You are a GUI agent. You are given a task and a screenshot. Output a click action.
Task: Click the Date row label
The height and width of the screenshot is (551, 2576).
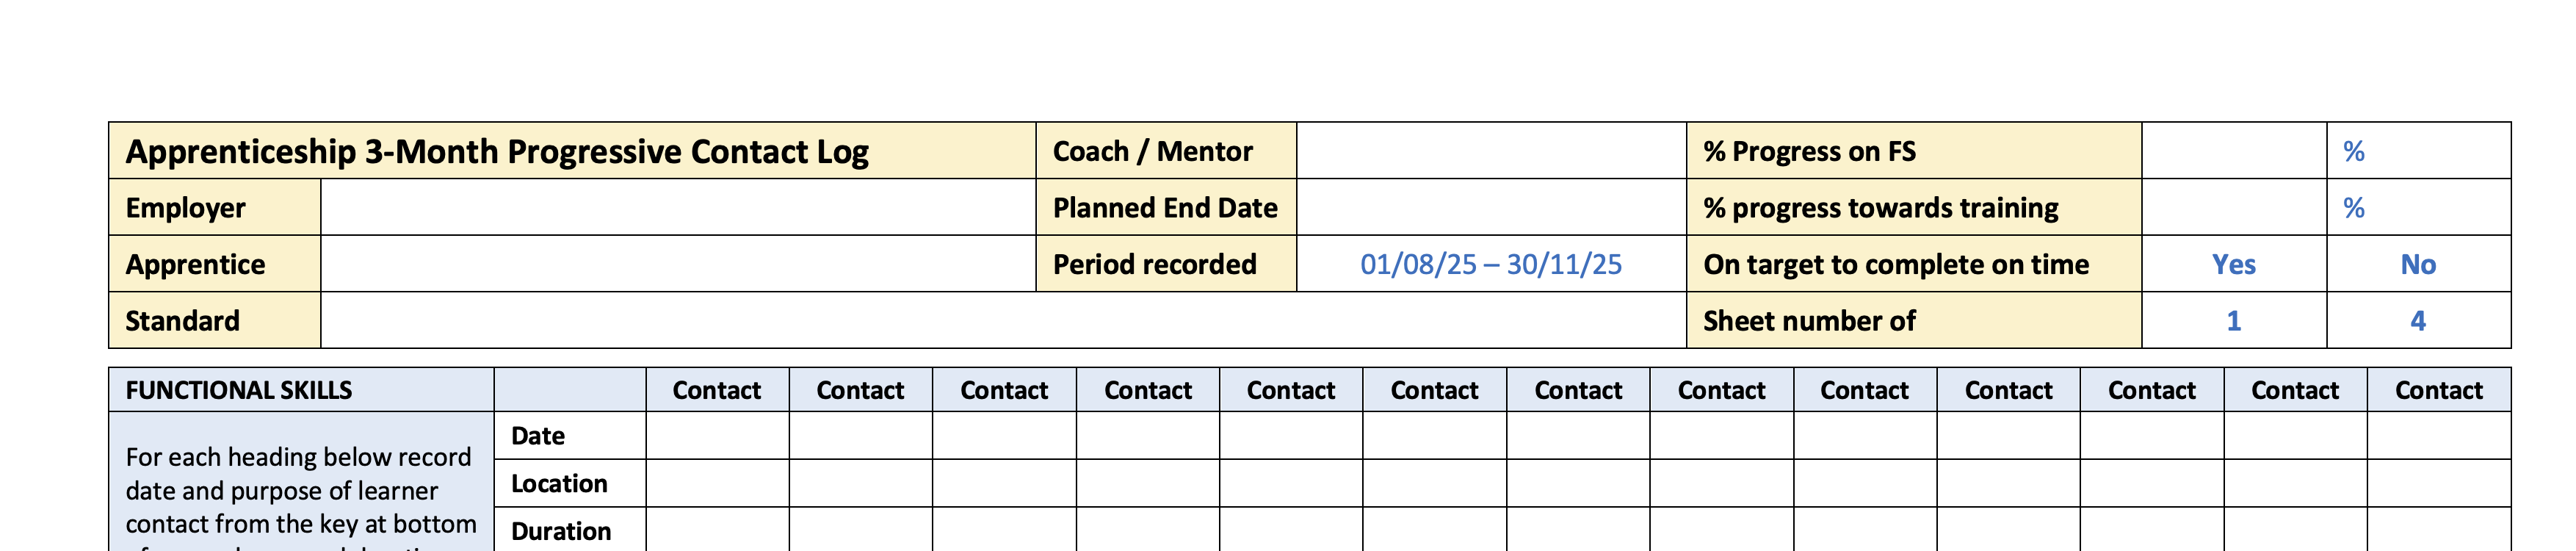(538, 436)
